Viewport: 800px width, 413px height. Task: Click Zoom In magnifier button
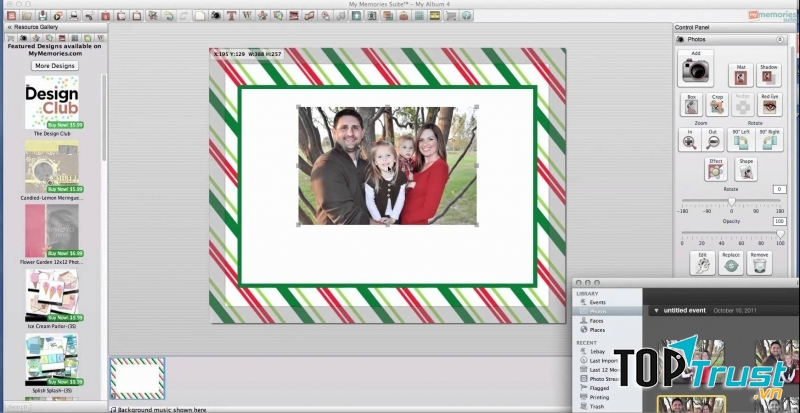coord(690,140)
